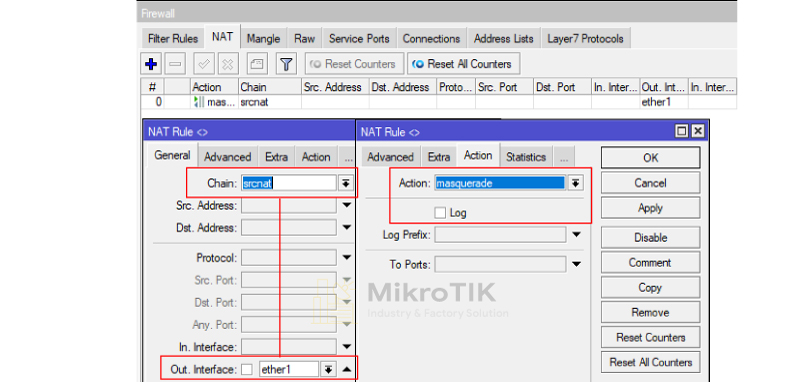Click the Copy button
800x382 pixels.
click(x=651, y=288)
